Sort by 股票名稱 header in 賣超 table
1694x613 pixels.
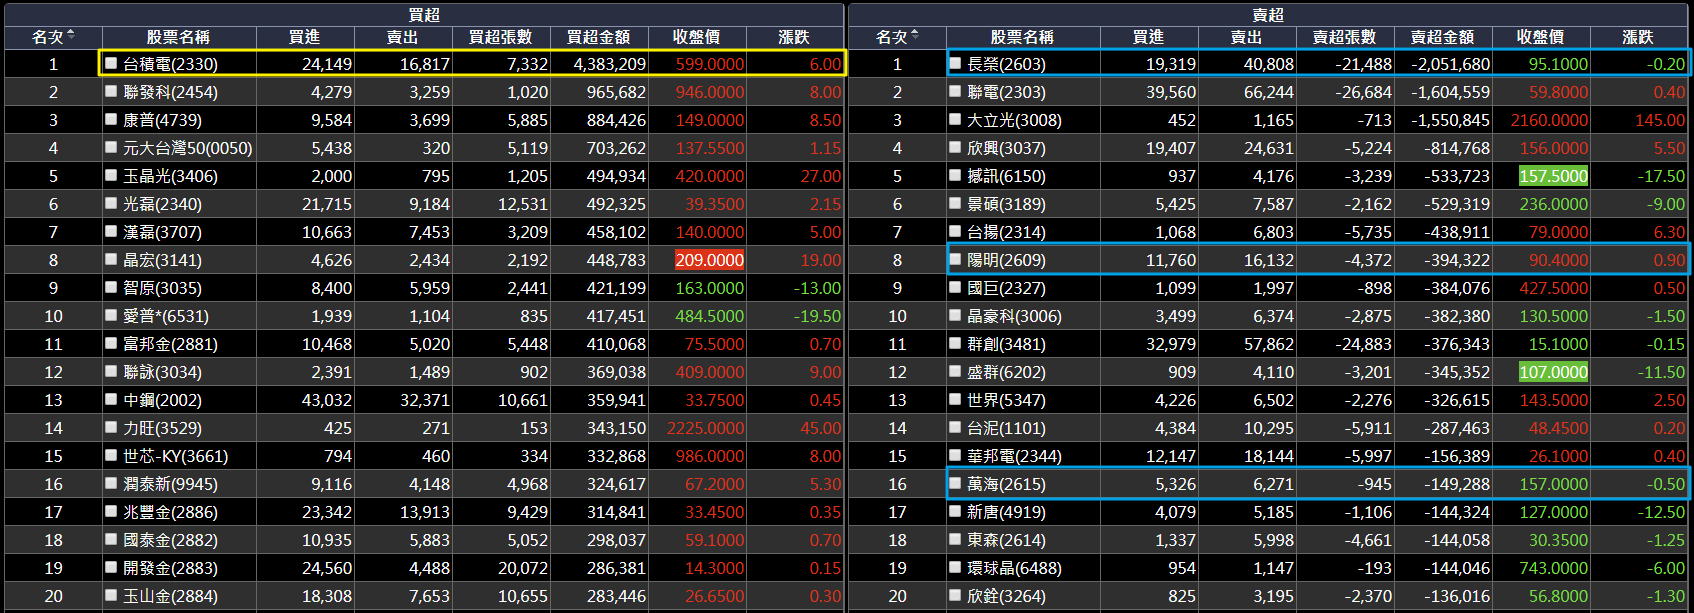1022,37
